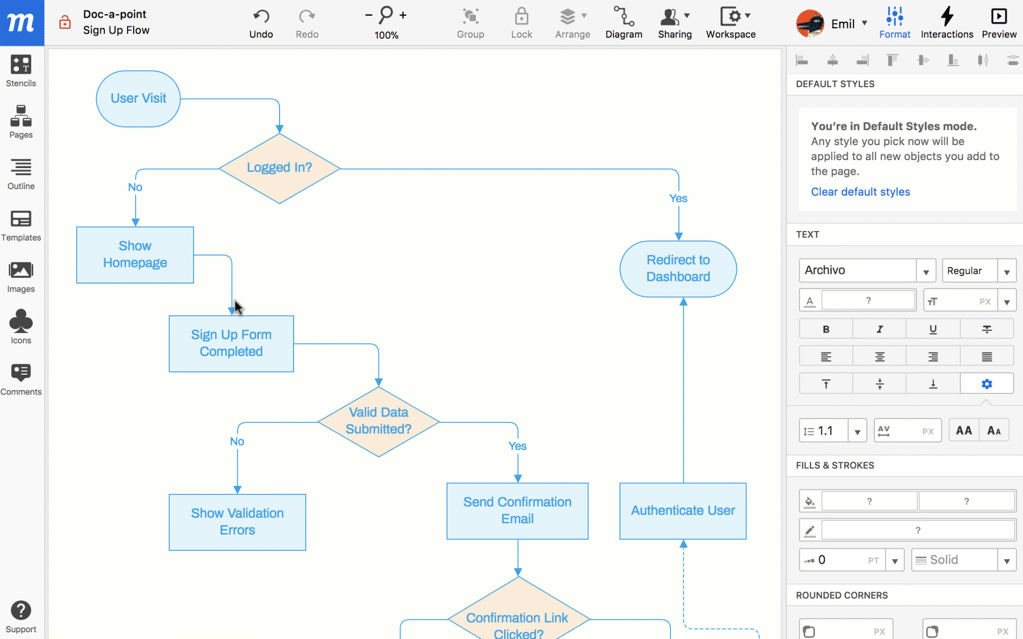Expand the Archivo font family dropdown

click(926, 271)
